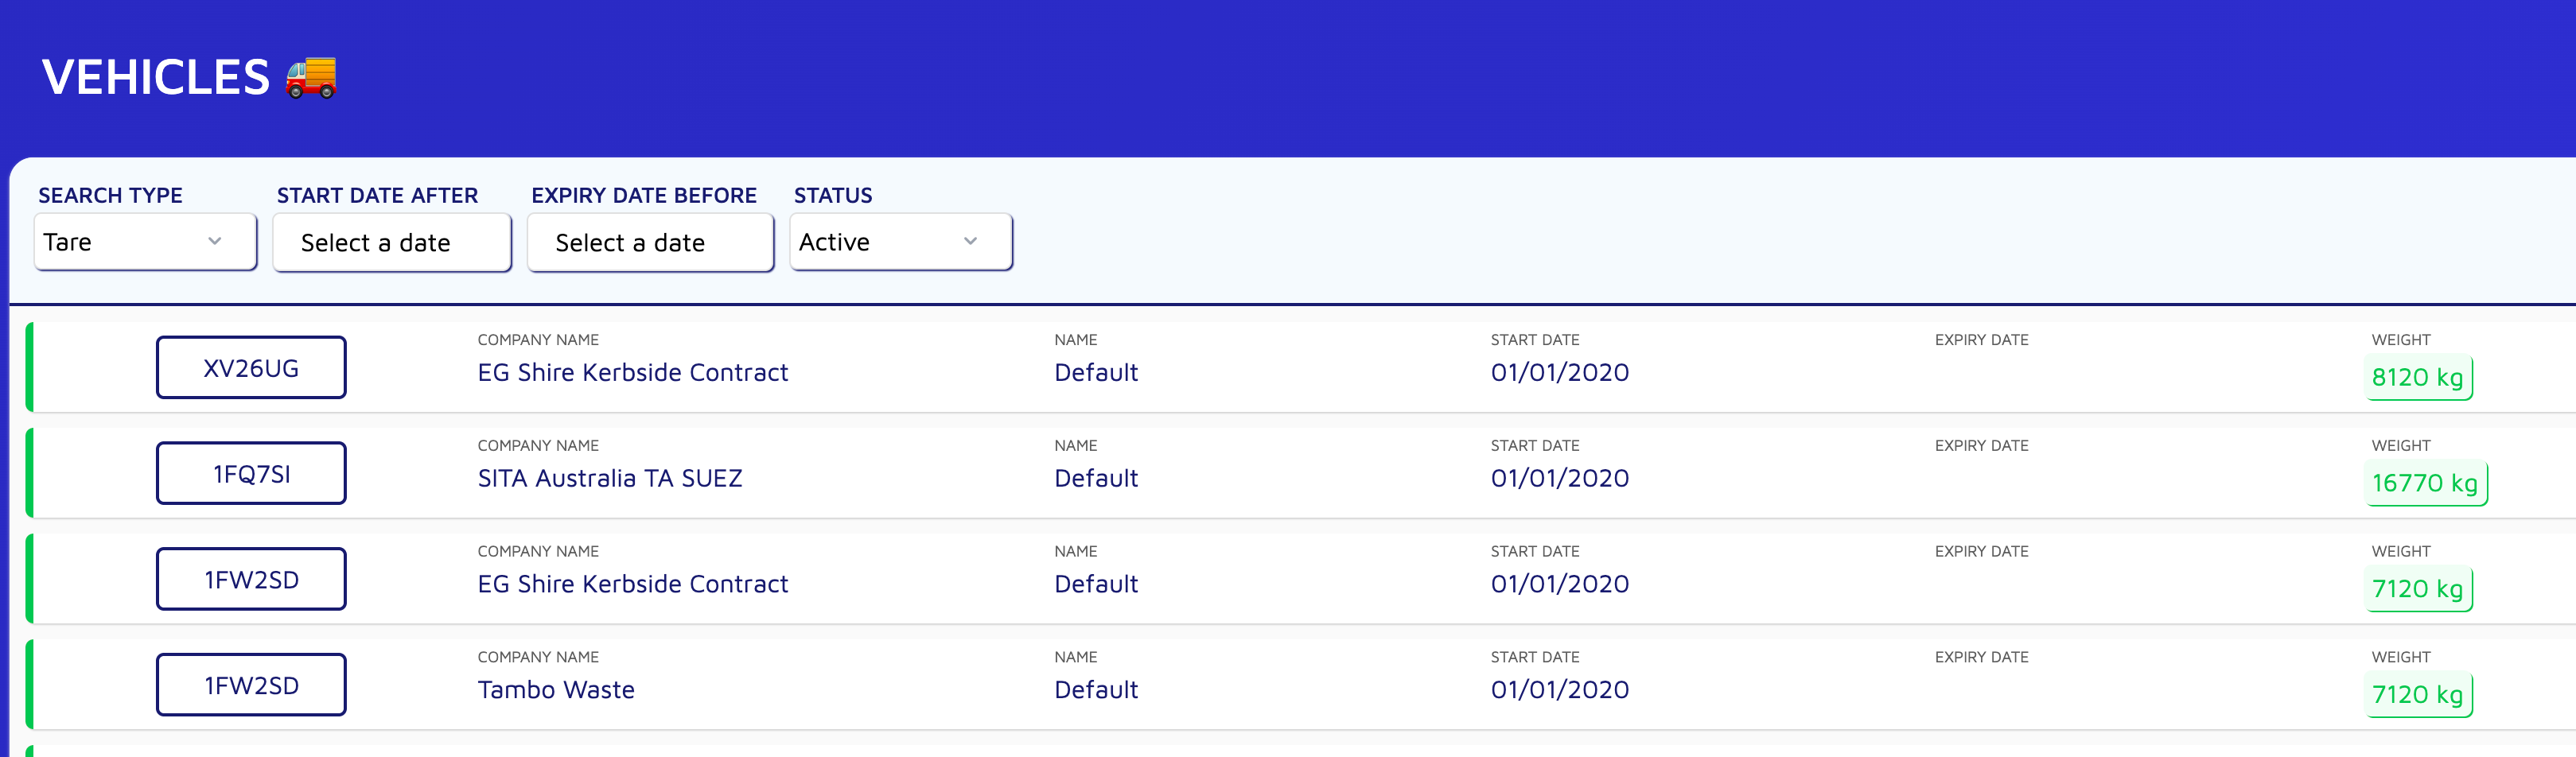Click the 7120 kg badge in Tambo Waste row

2418,695
